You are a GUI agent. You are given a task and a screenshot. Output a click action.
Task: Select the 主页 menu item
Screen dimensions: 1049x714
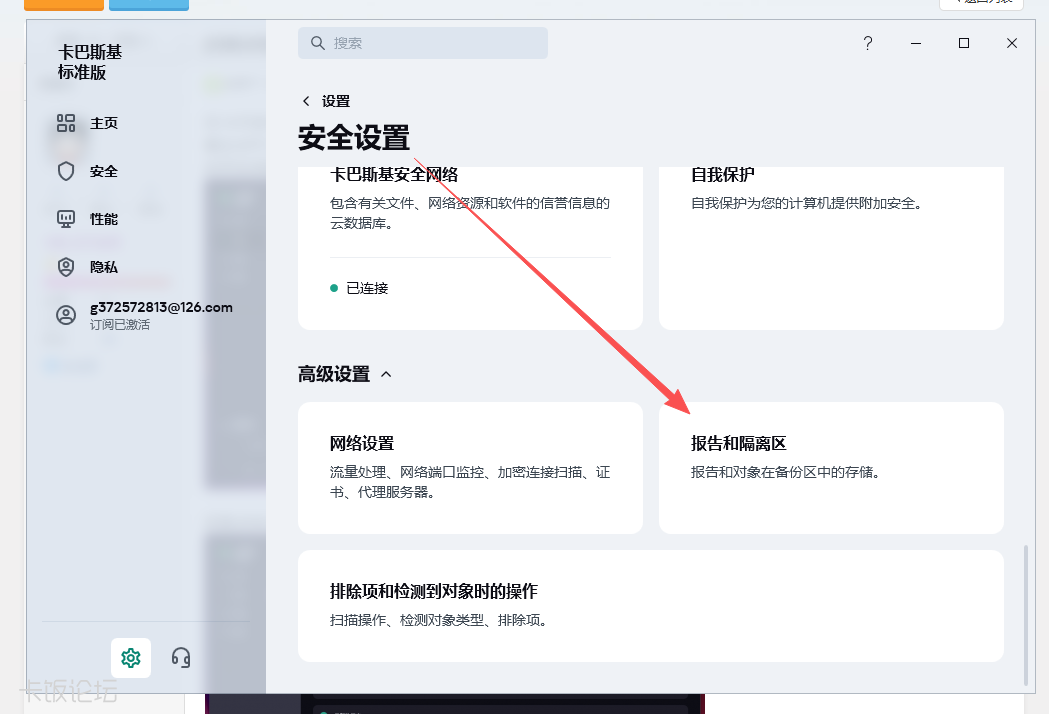(x=104, y=123)
